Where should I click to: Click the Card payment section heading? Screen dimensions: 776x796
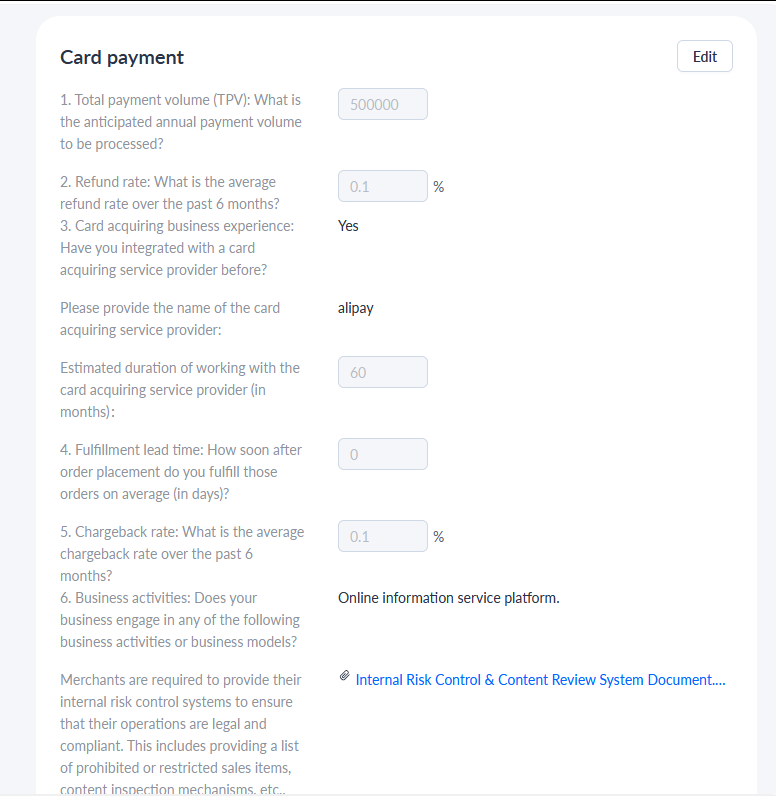click(122, 57)
